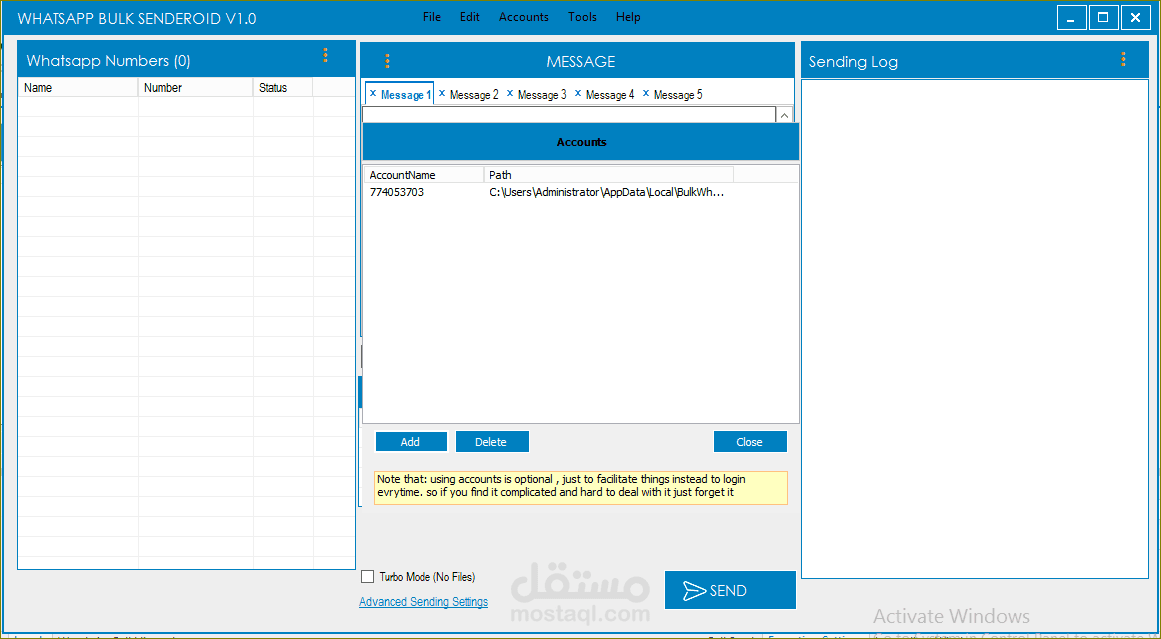Open the File menu
The image size is (1161, 639).
pos(432,16)
